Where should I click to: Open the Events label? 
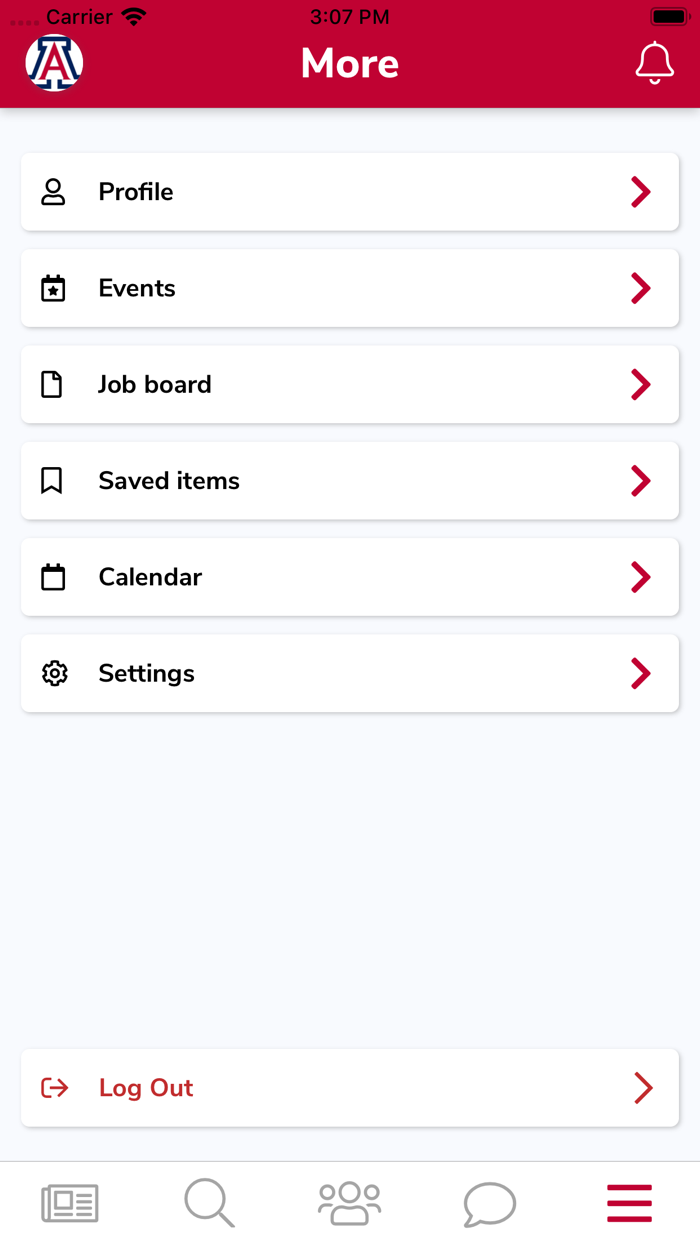pyautogui.click(x=137, y=288)
